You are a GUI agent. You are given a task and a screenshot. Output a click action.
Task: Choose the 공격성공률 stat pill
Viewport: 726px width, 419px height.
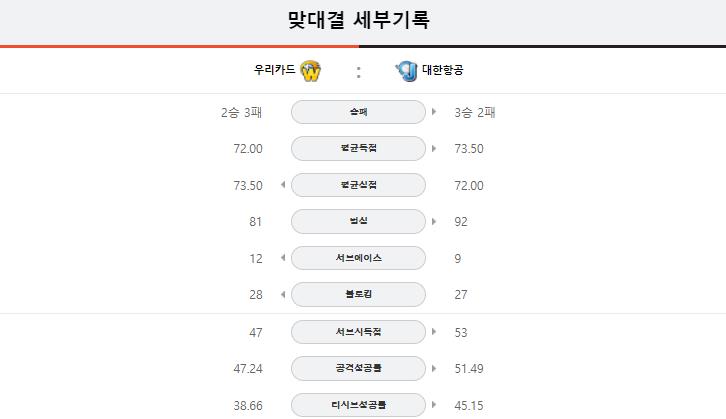(358, 369)
